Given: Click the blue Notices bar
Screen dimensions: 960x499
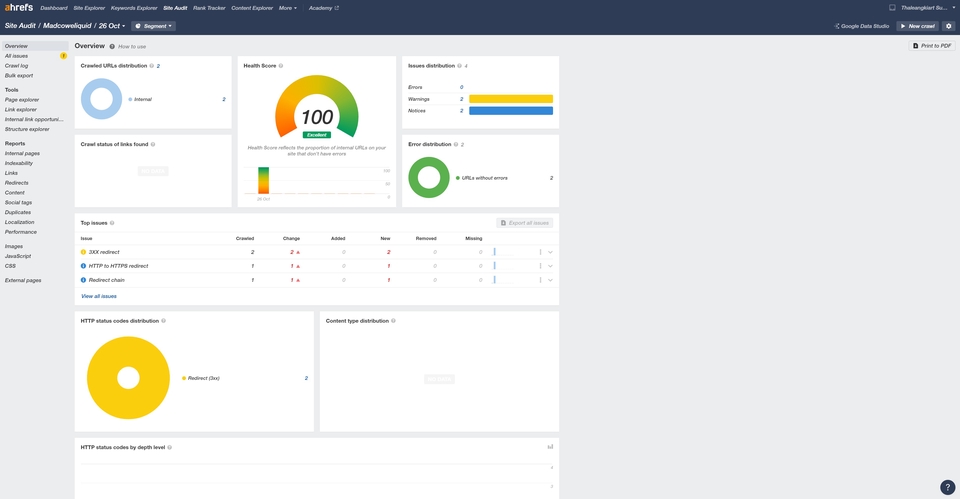Looking at the screenshot, I should coord(511,111).
